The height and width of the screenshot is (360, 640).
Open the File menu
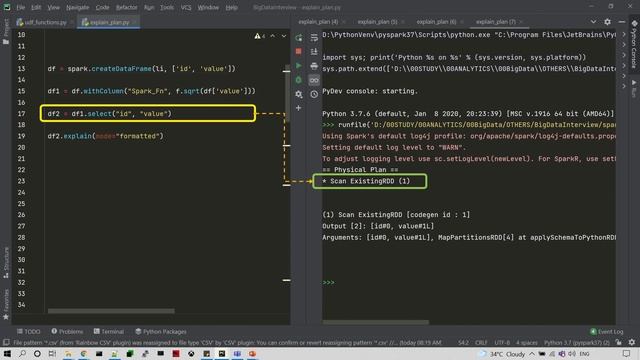21,7
